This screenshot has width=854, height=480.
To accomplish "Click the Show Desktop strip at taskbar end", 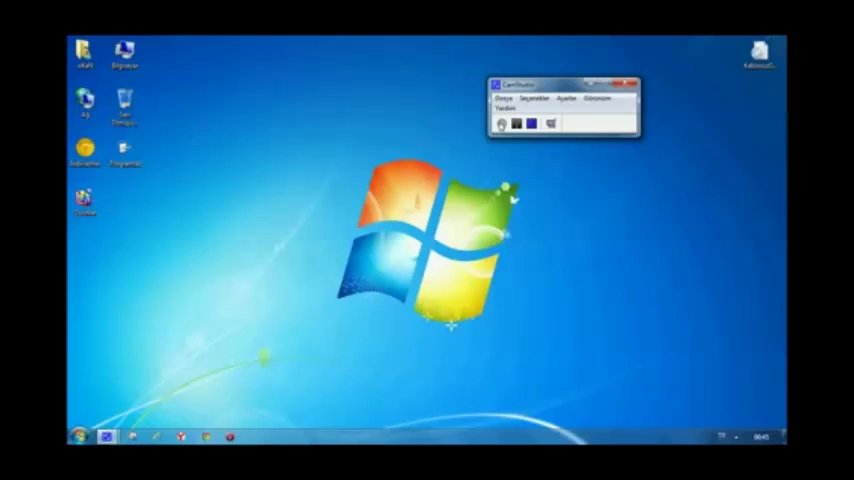I will (784, 436).
